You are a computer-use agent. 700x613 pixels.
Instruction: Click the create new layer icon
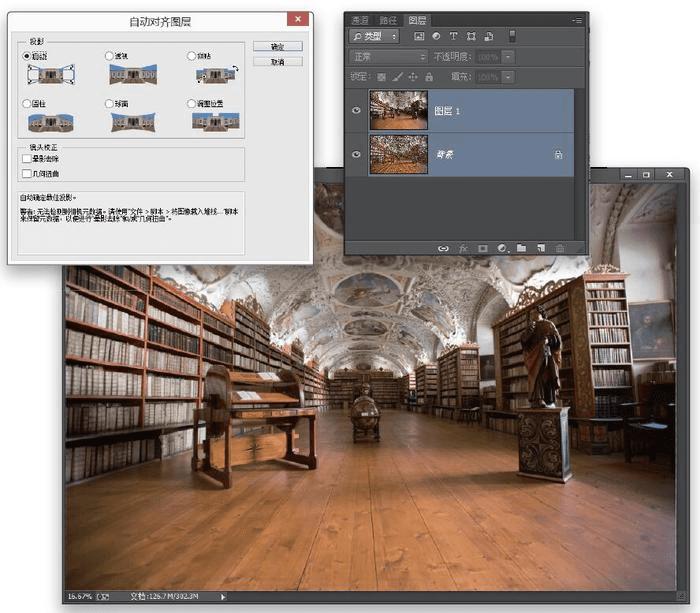coord(539,247)
